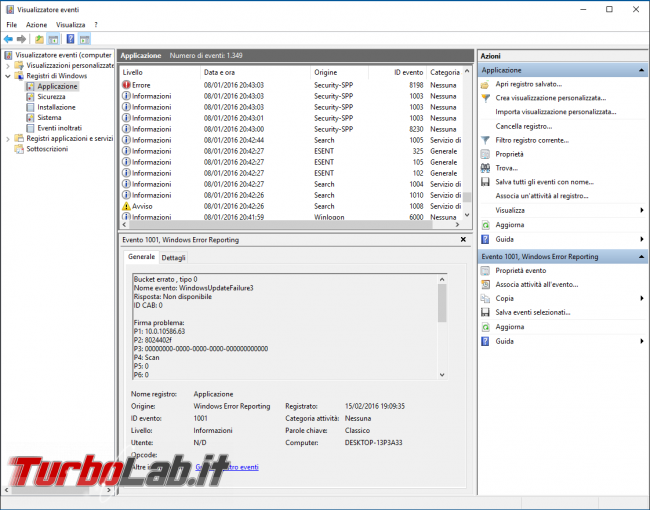Click the Proprietà evento icon
The height and width of the screenshot is (510, 650).
(485, 271)
